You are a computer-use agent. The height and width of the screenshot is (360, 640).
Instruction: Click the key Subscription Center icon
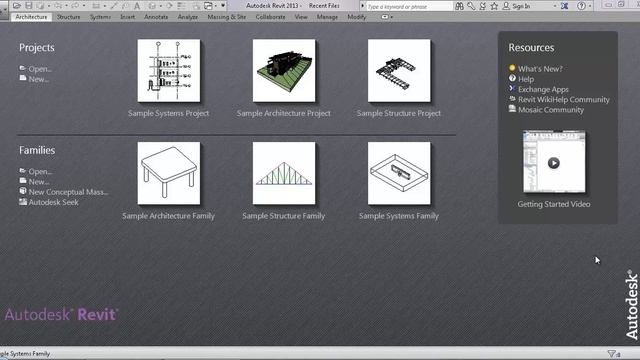471,6
